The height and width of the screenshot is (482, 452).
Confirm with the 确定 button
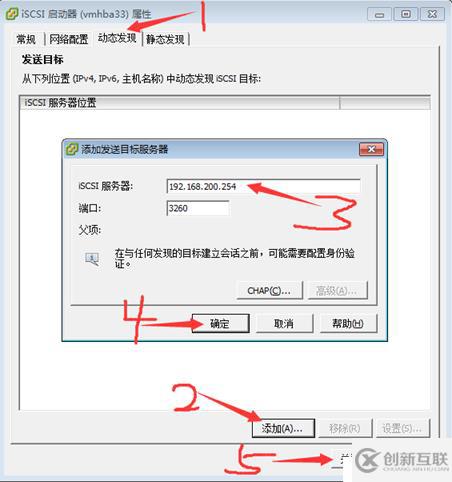[220, 323]
